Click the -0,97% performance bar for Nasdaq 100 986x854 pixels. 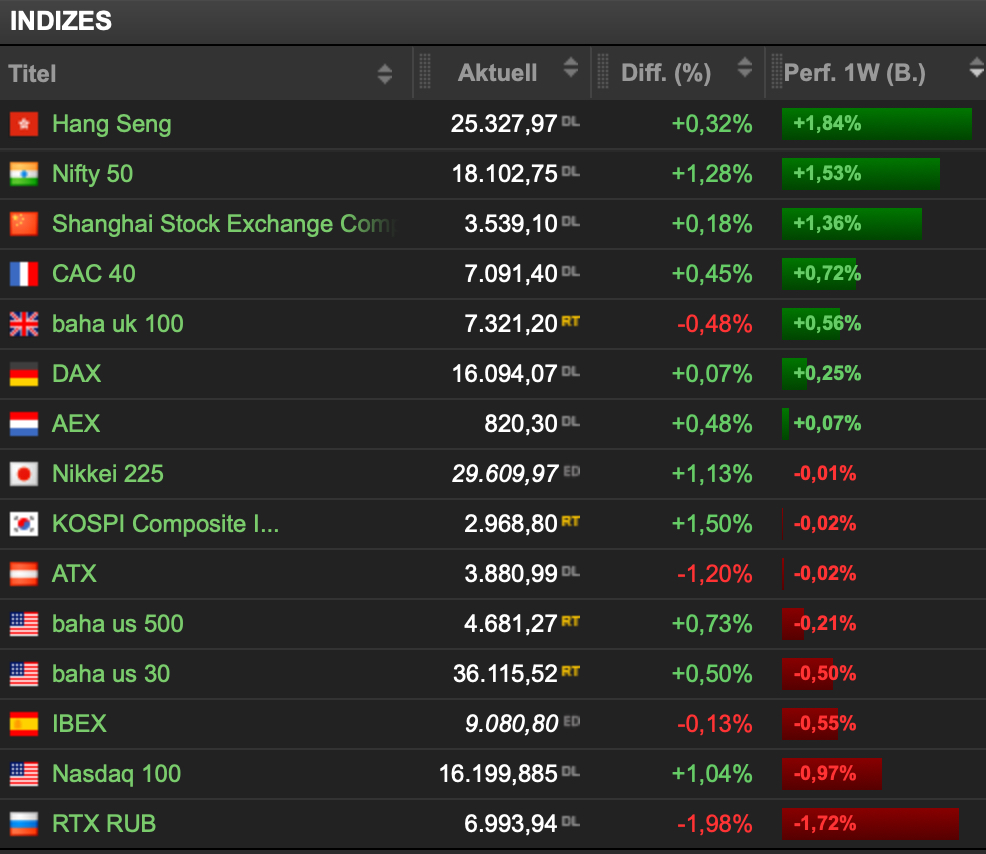(x=831, y=774)
